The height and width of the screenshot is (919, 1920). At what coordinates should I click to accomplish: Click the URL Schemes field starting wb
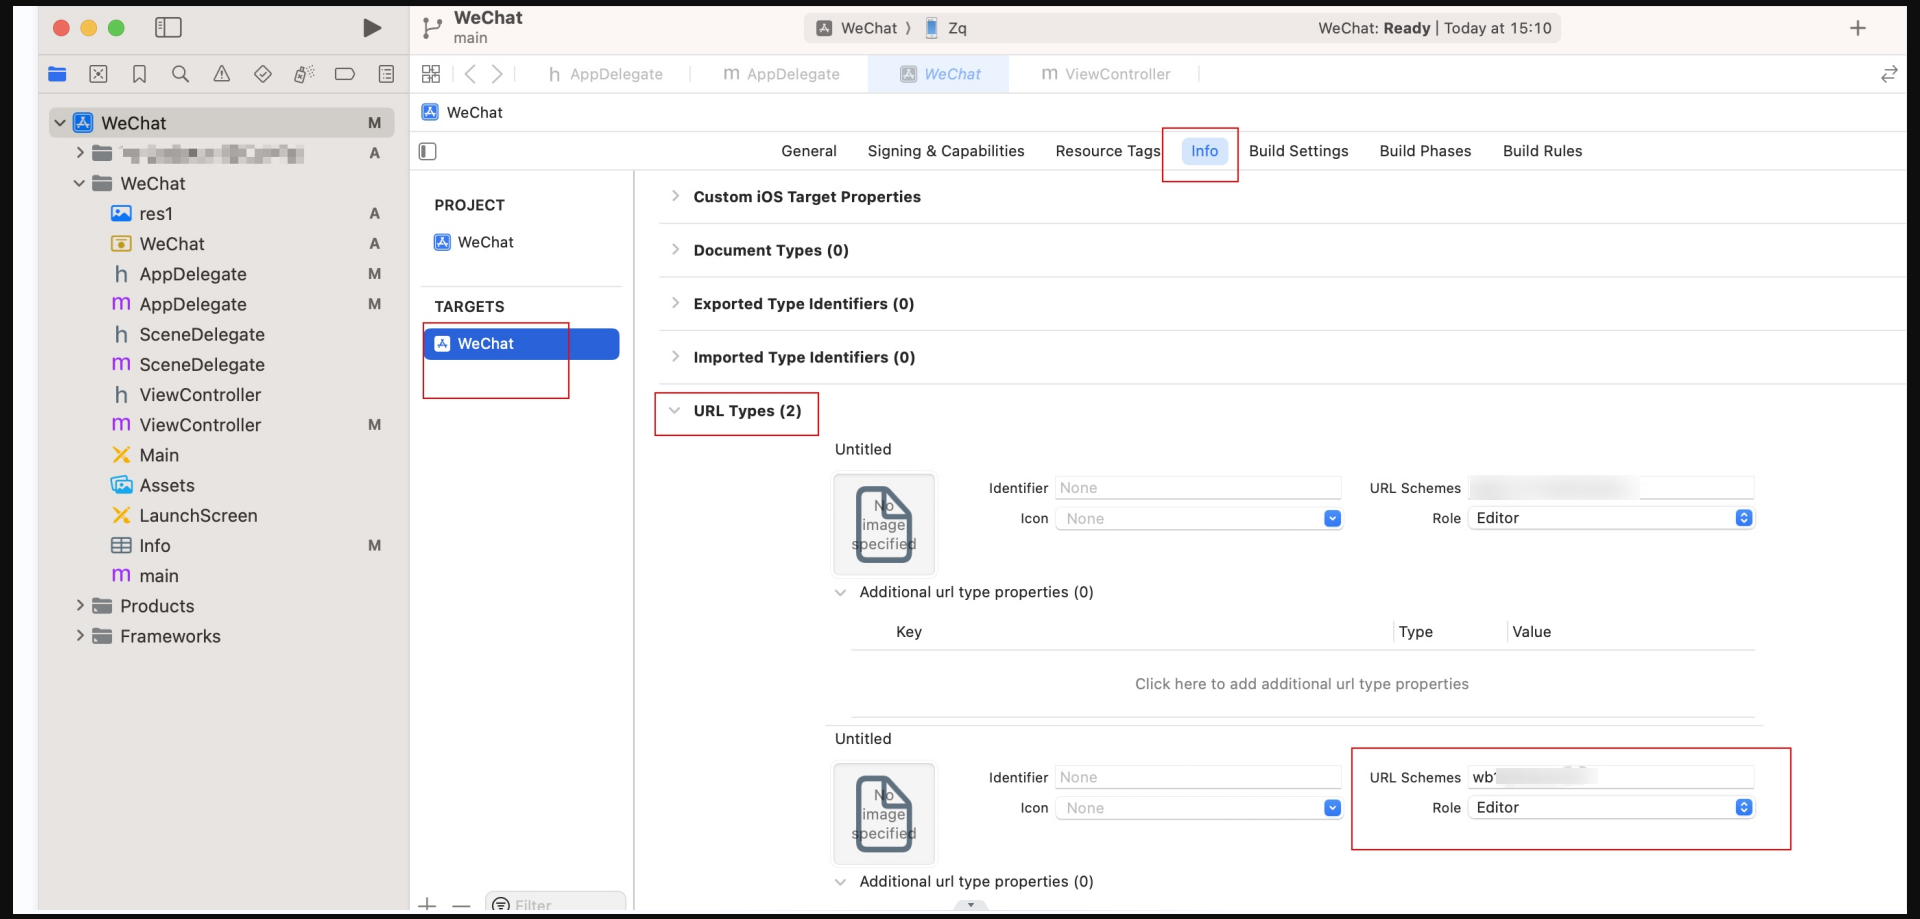(x=1611, y=777)
